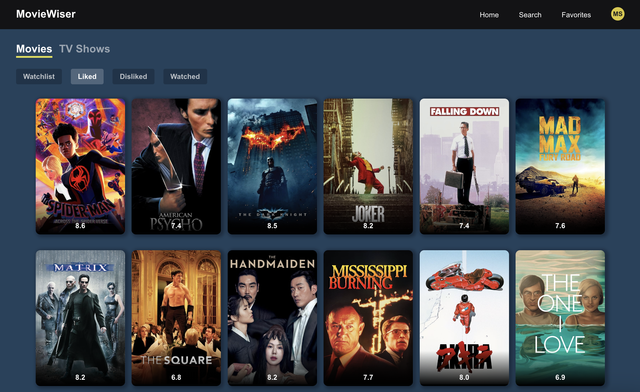640x392 pixels.
Task: Open the Mississippi Burning poster
Action: [368, 318]
